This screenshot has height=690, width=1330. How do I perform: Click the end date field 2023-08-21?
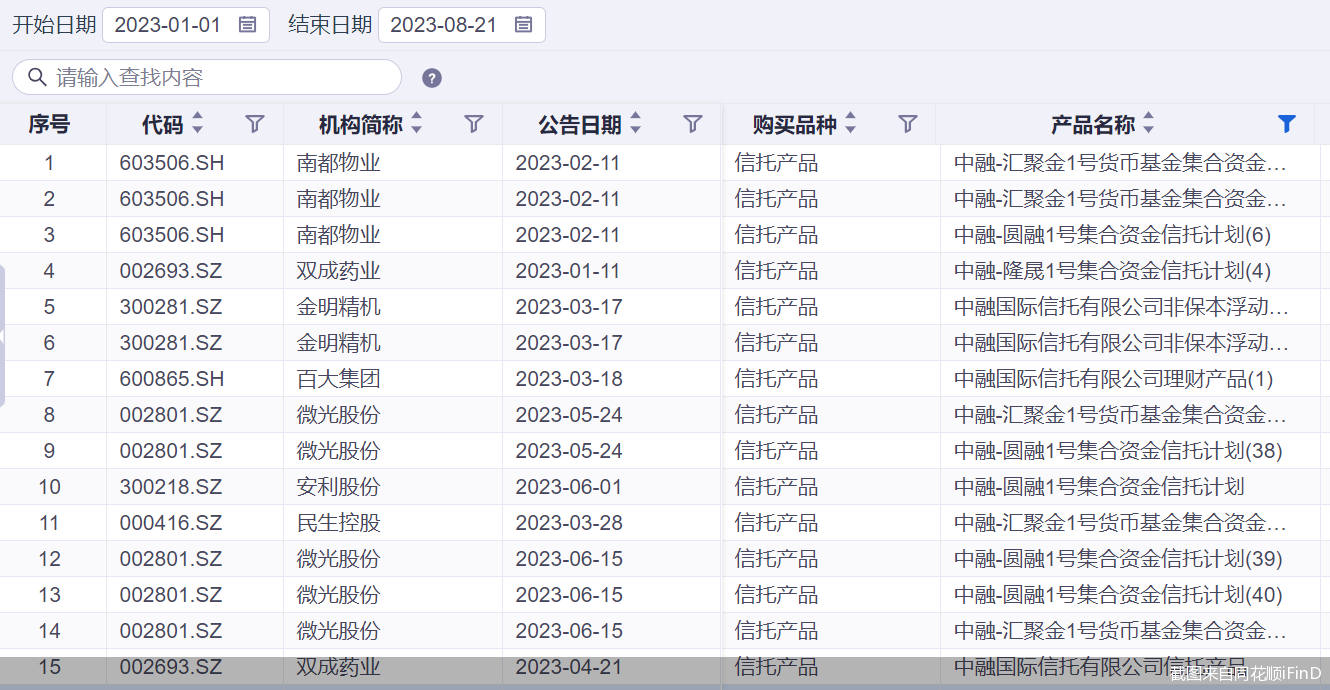462,25
